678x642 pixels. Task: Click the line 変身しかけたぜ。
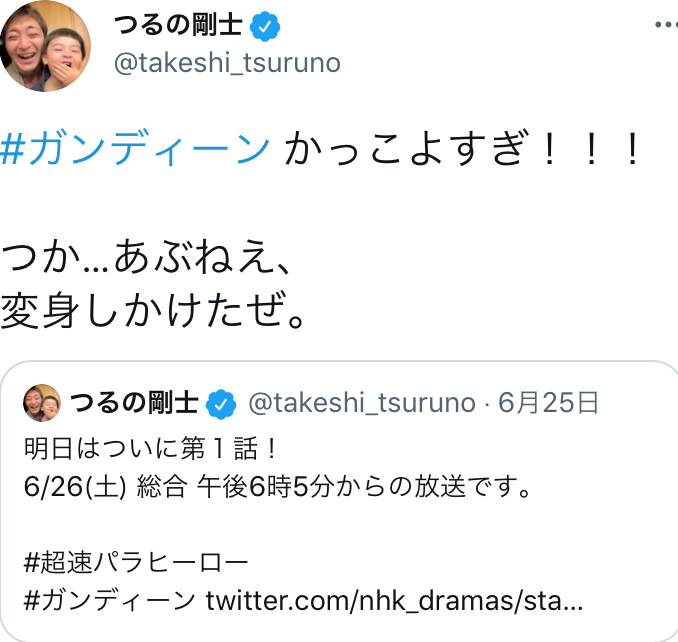point(153,311)
